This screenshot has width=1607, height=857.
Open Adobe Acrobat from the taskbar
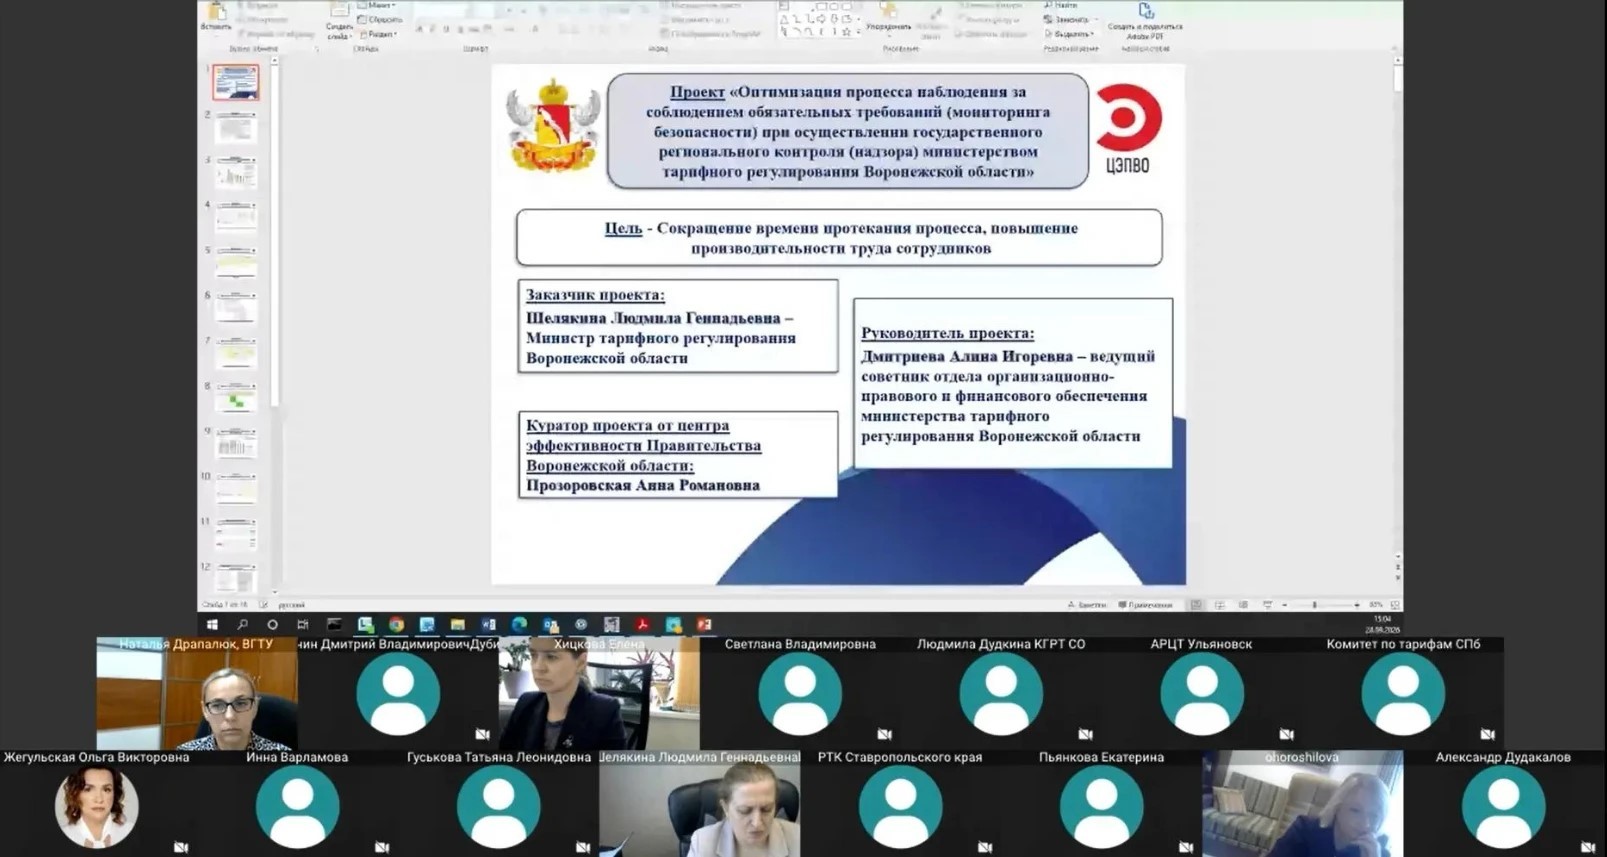click(x=643, y=625)
